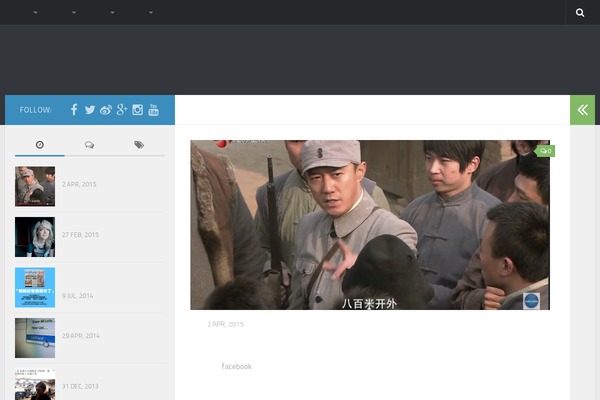
Task: Switch to tags tab
Action: [x=139, y=145]
